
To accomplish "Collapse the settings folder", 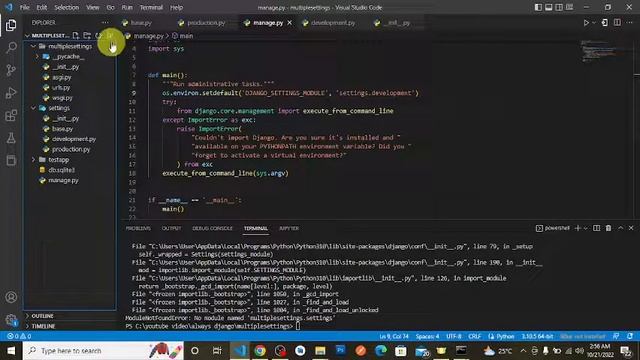I will click(33, 108).
